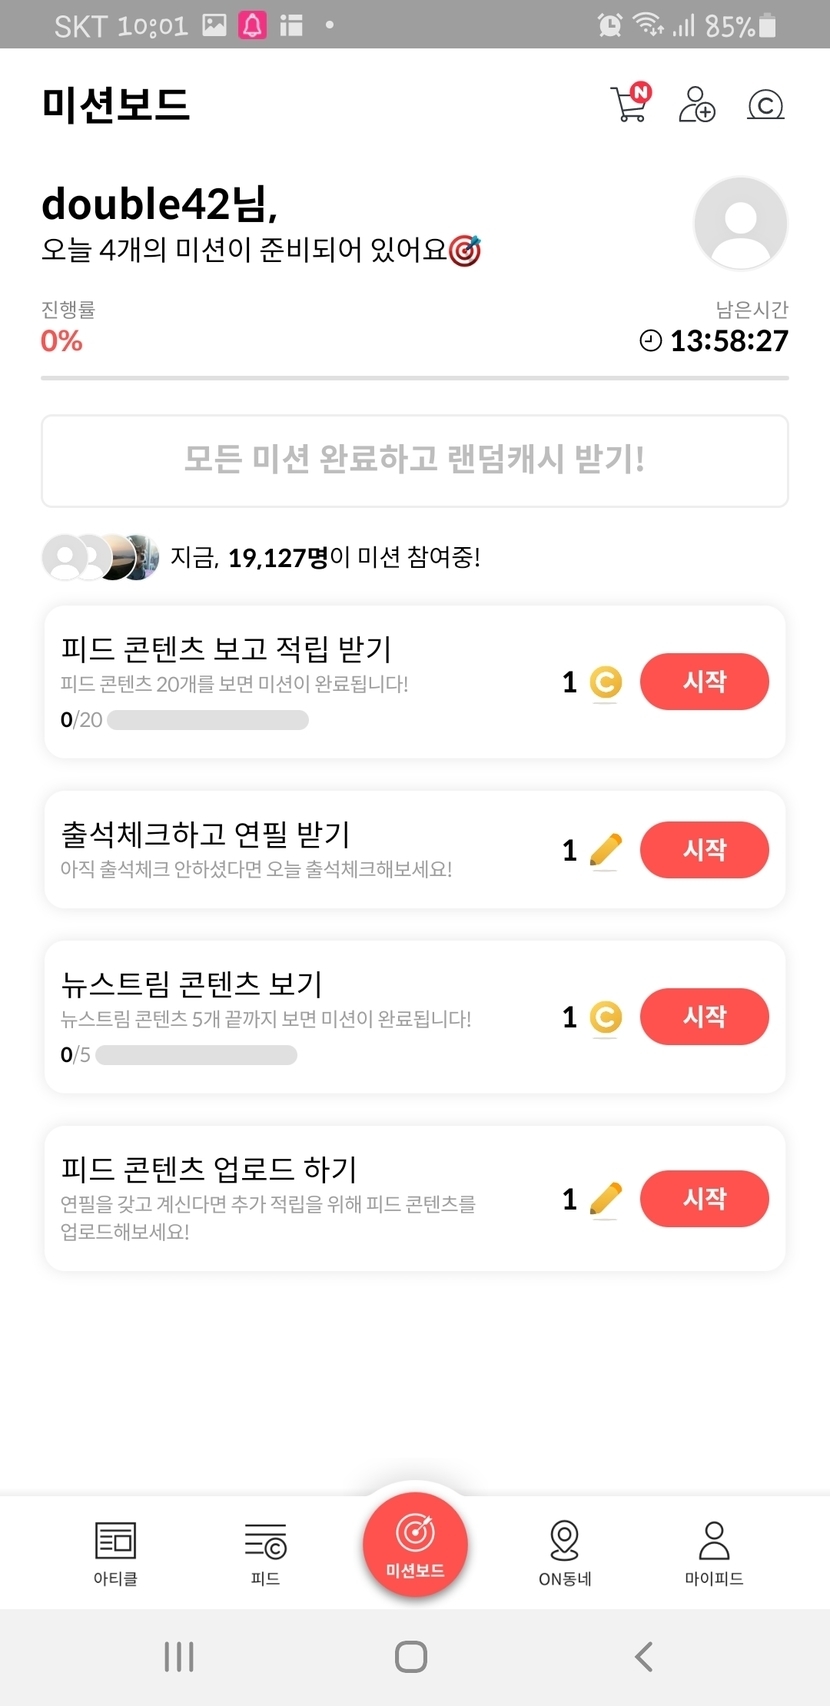Viewport: 830px width, 1706px height.
Task: Start the feed content viewing mission
Action: click(704, 682)
